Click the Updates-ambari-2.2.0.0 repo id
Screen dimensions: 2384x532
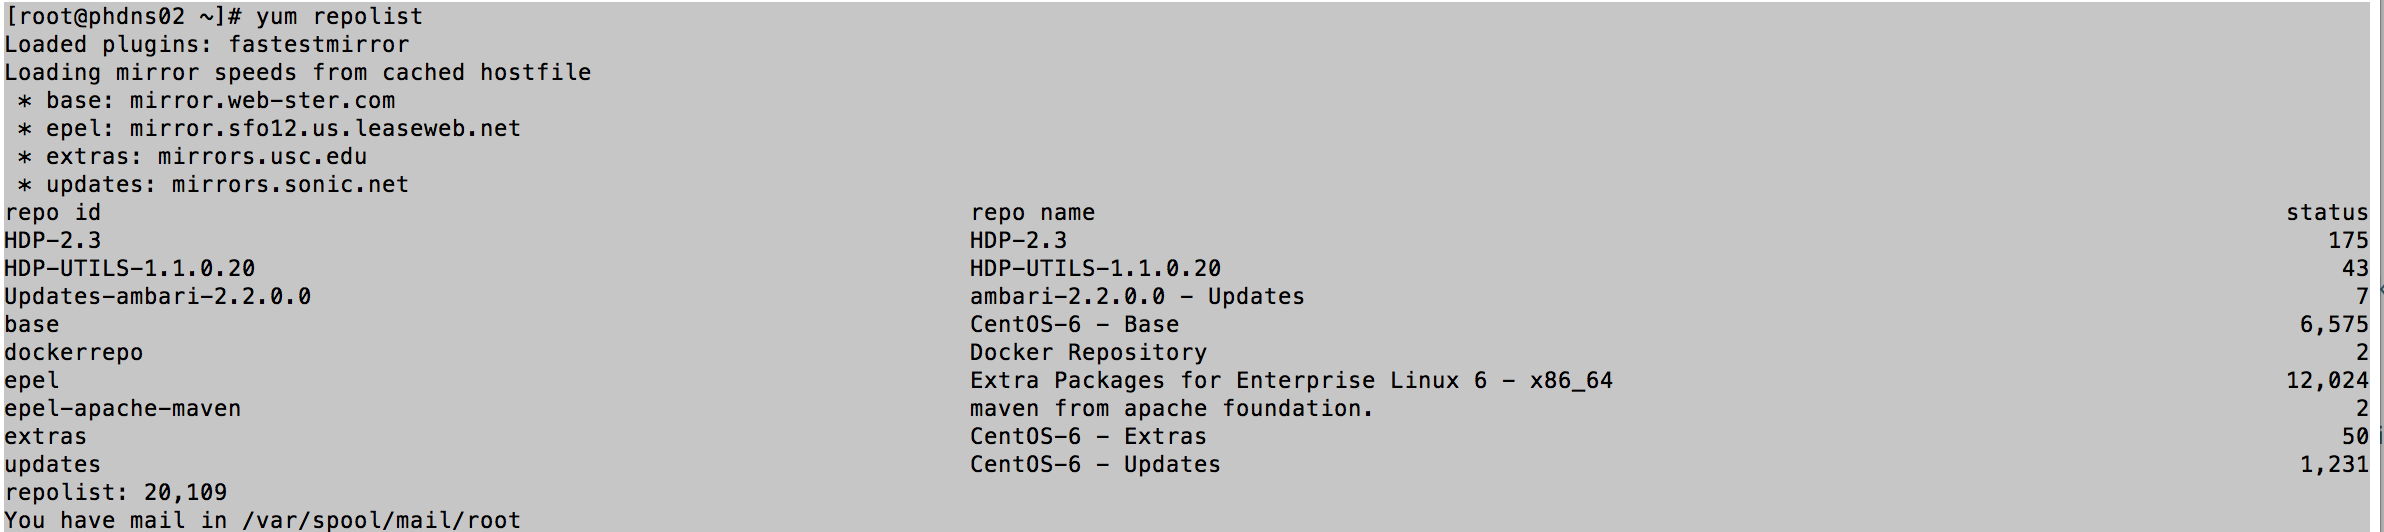pyautogui.click(x=158, y=297)
